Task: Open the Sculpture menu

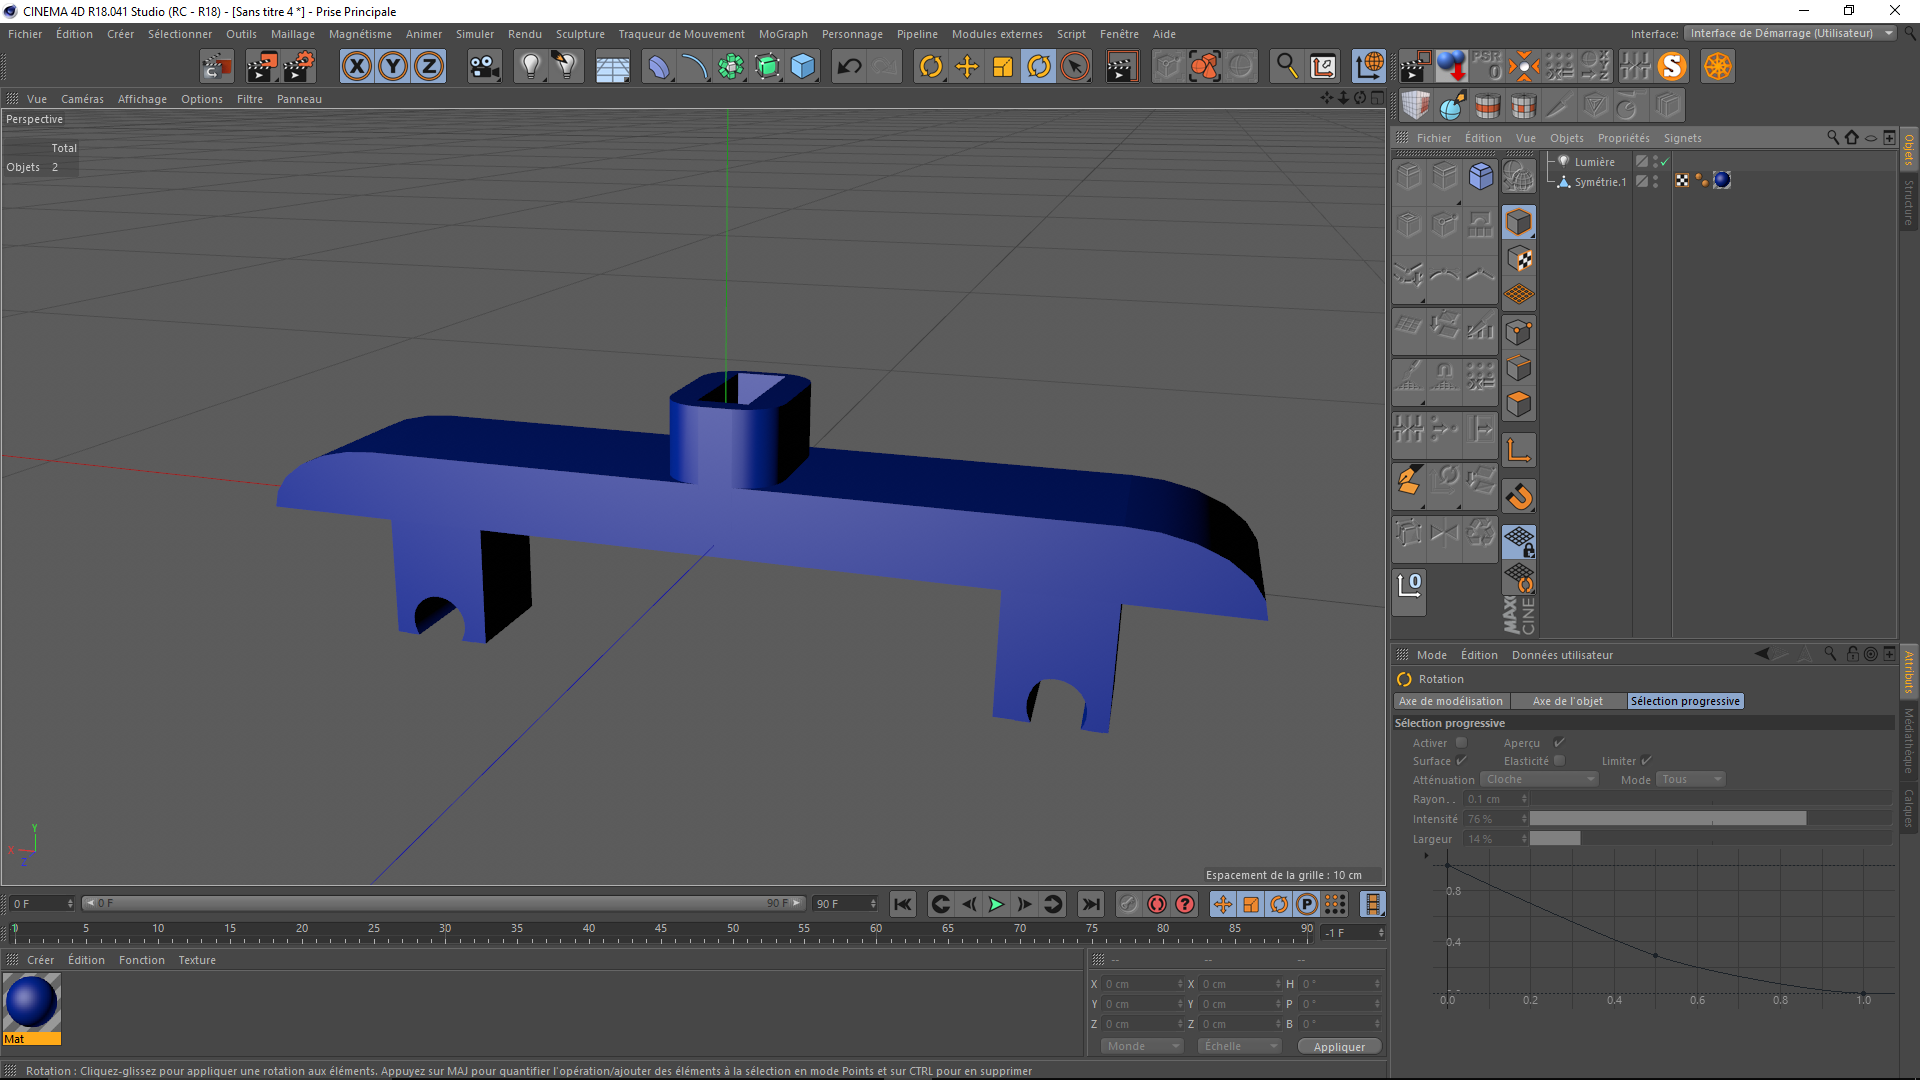Action: [x=580, y=34]
